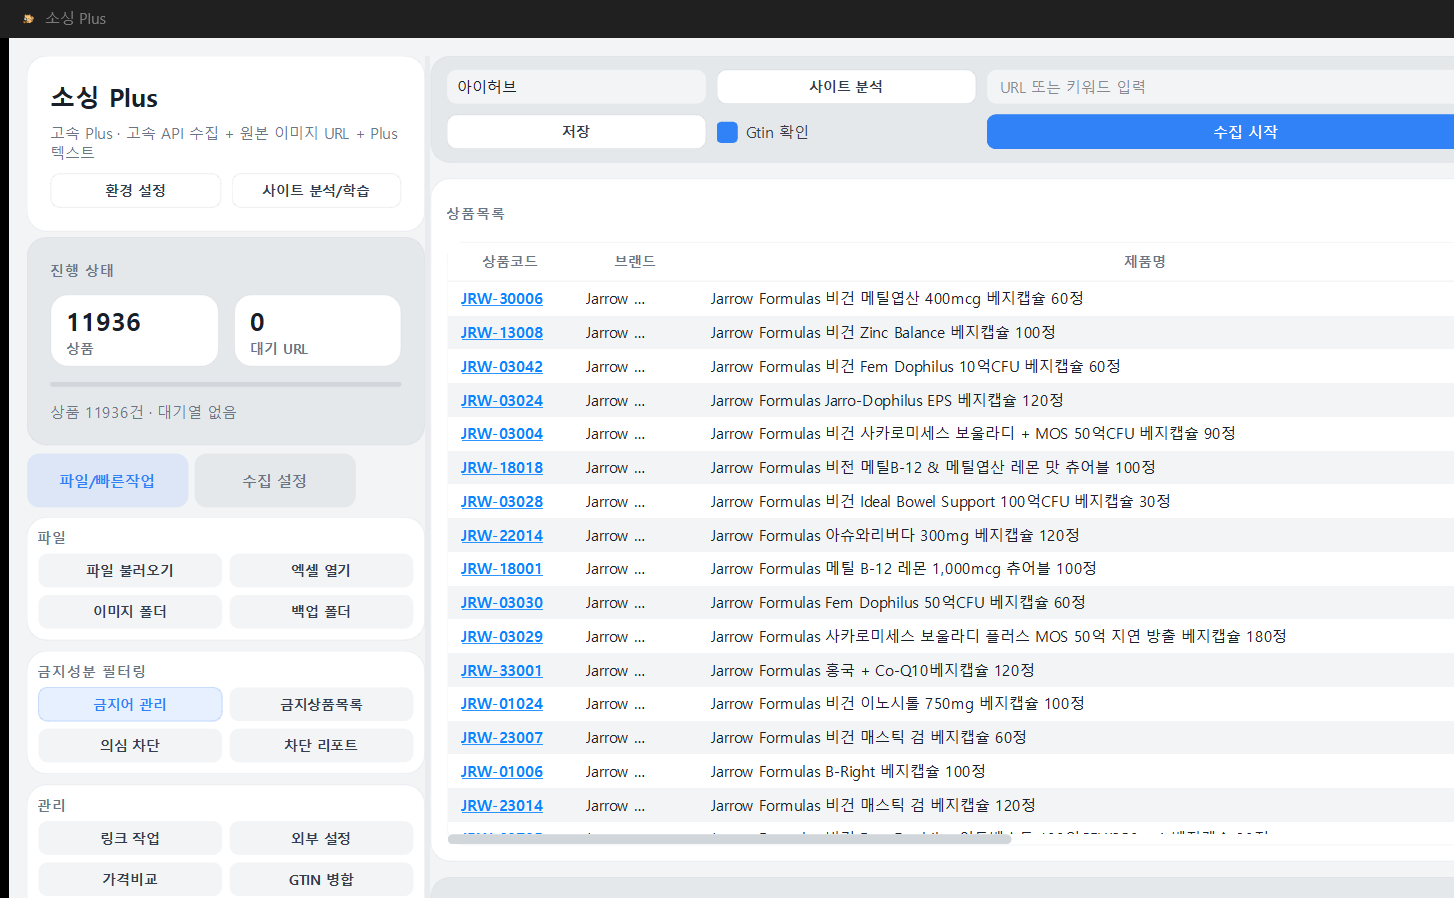This screenshot has height=898, width=1454.
Task: Click the 엑셀 열기 button
Action: (321, 571)
